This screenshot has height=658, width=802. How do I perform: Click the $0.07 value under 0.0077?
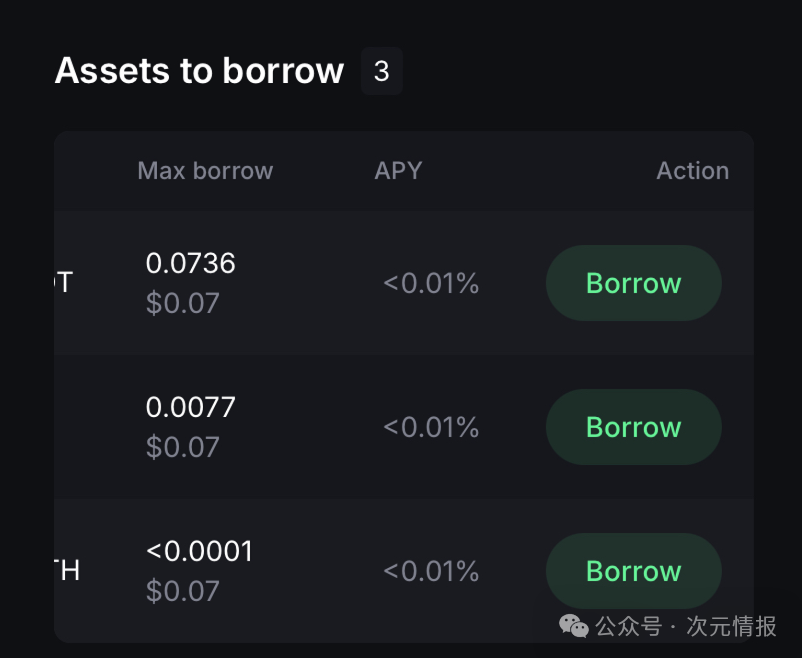tap(182, 447)
